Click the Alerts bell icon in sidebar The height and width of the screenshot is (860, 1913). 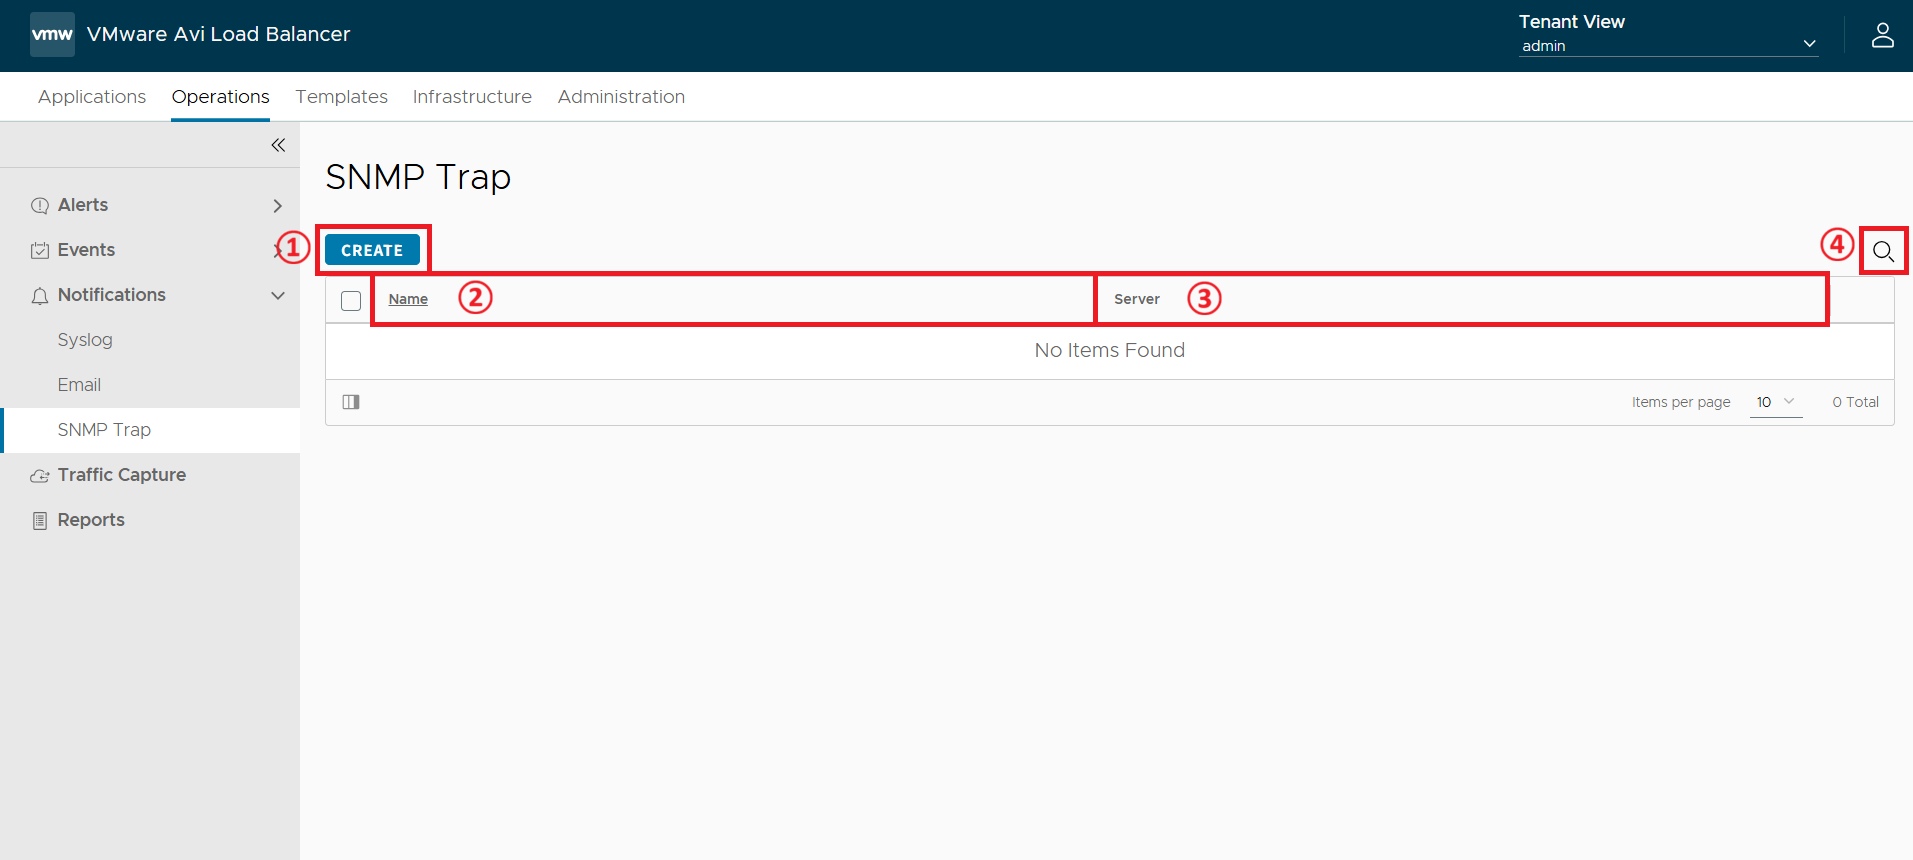pyautogui.click(x=40, y=206)
